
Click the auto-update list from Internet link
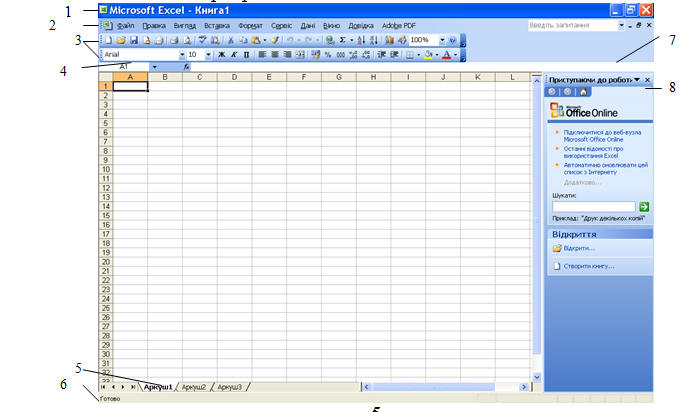pos(605,168)
